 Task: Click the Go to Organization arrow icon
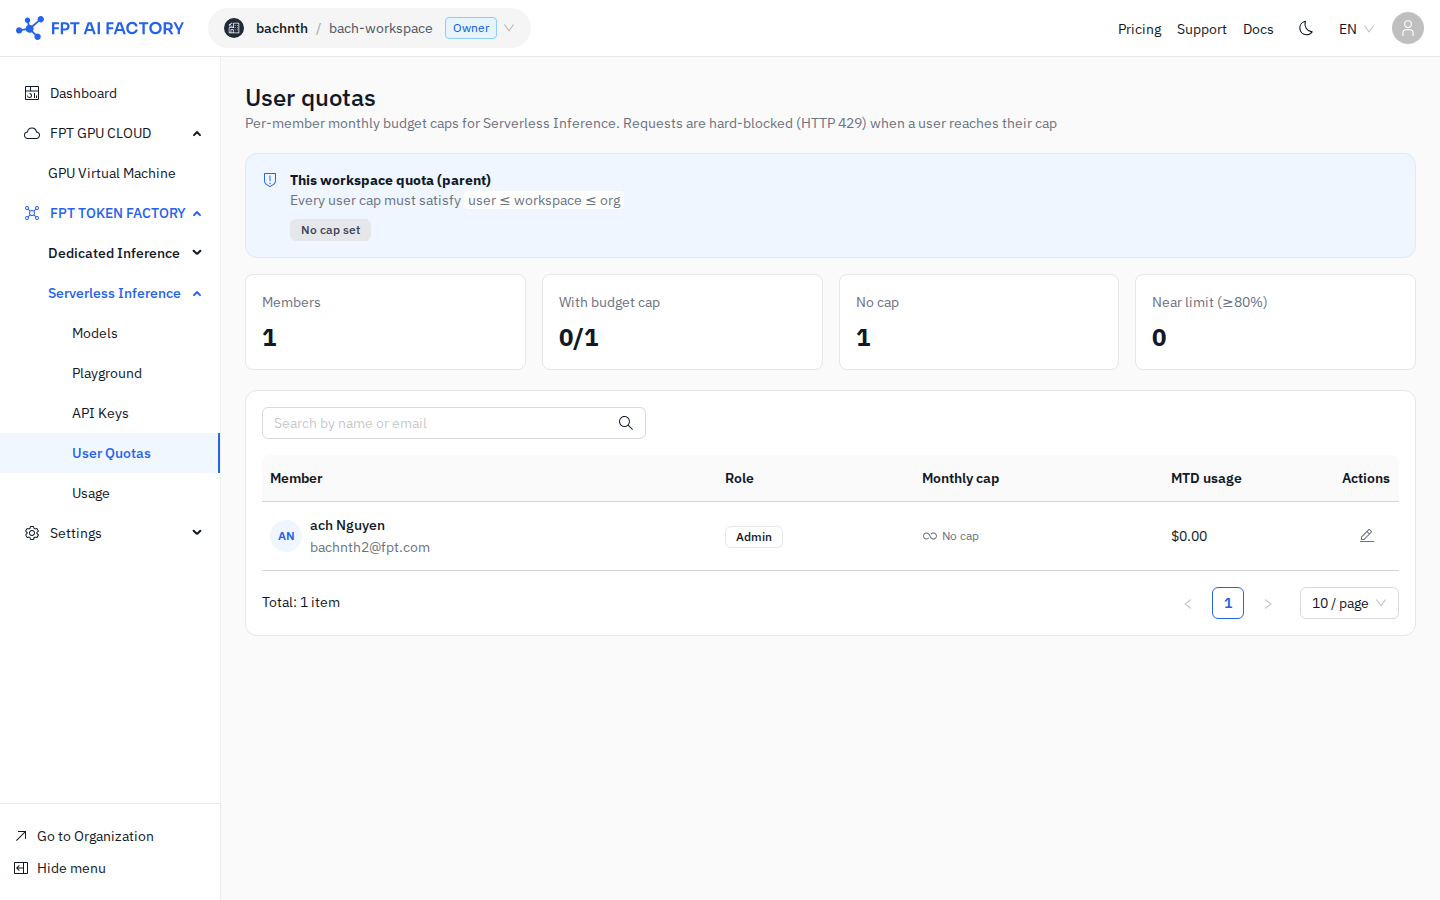(21, 836)
